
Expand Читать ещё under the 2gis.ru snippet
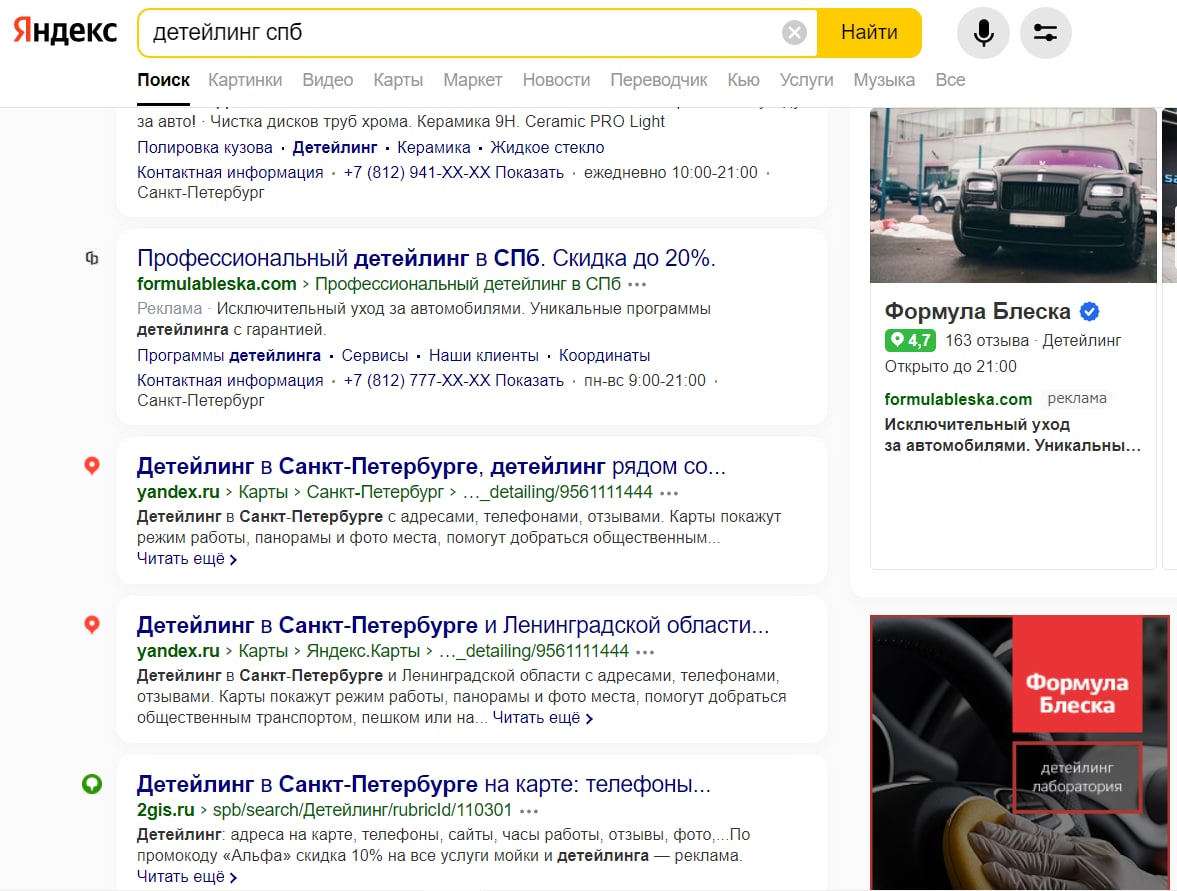187,876
